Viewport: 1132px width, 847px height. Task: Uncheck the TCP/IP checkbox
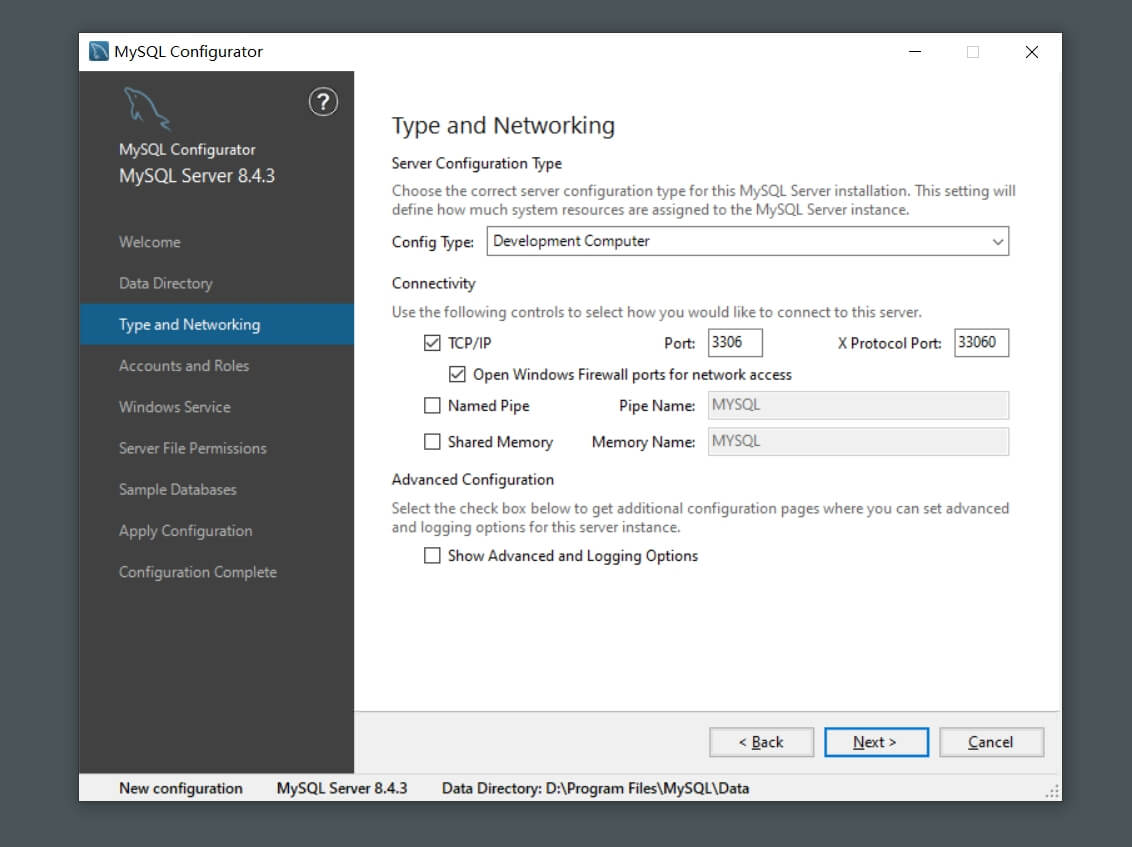[432, 343]
